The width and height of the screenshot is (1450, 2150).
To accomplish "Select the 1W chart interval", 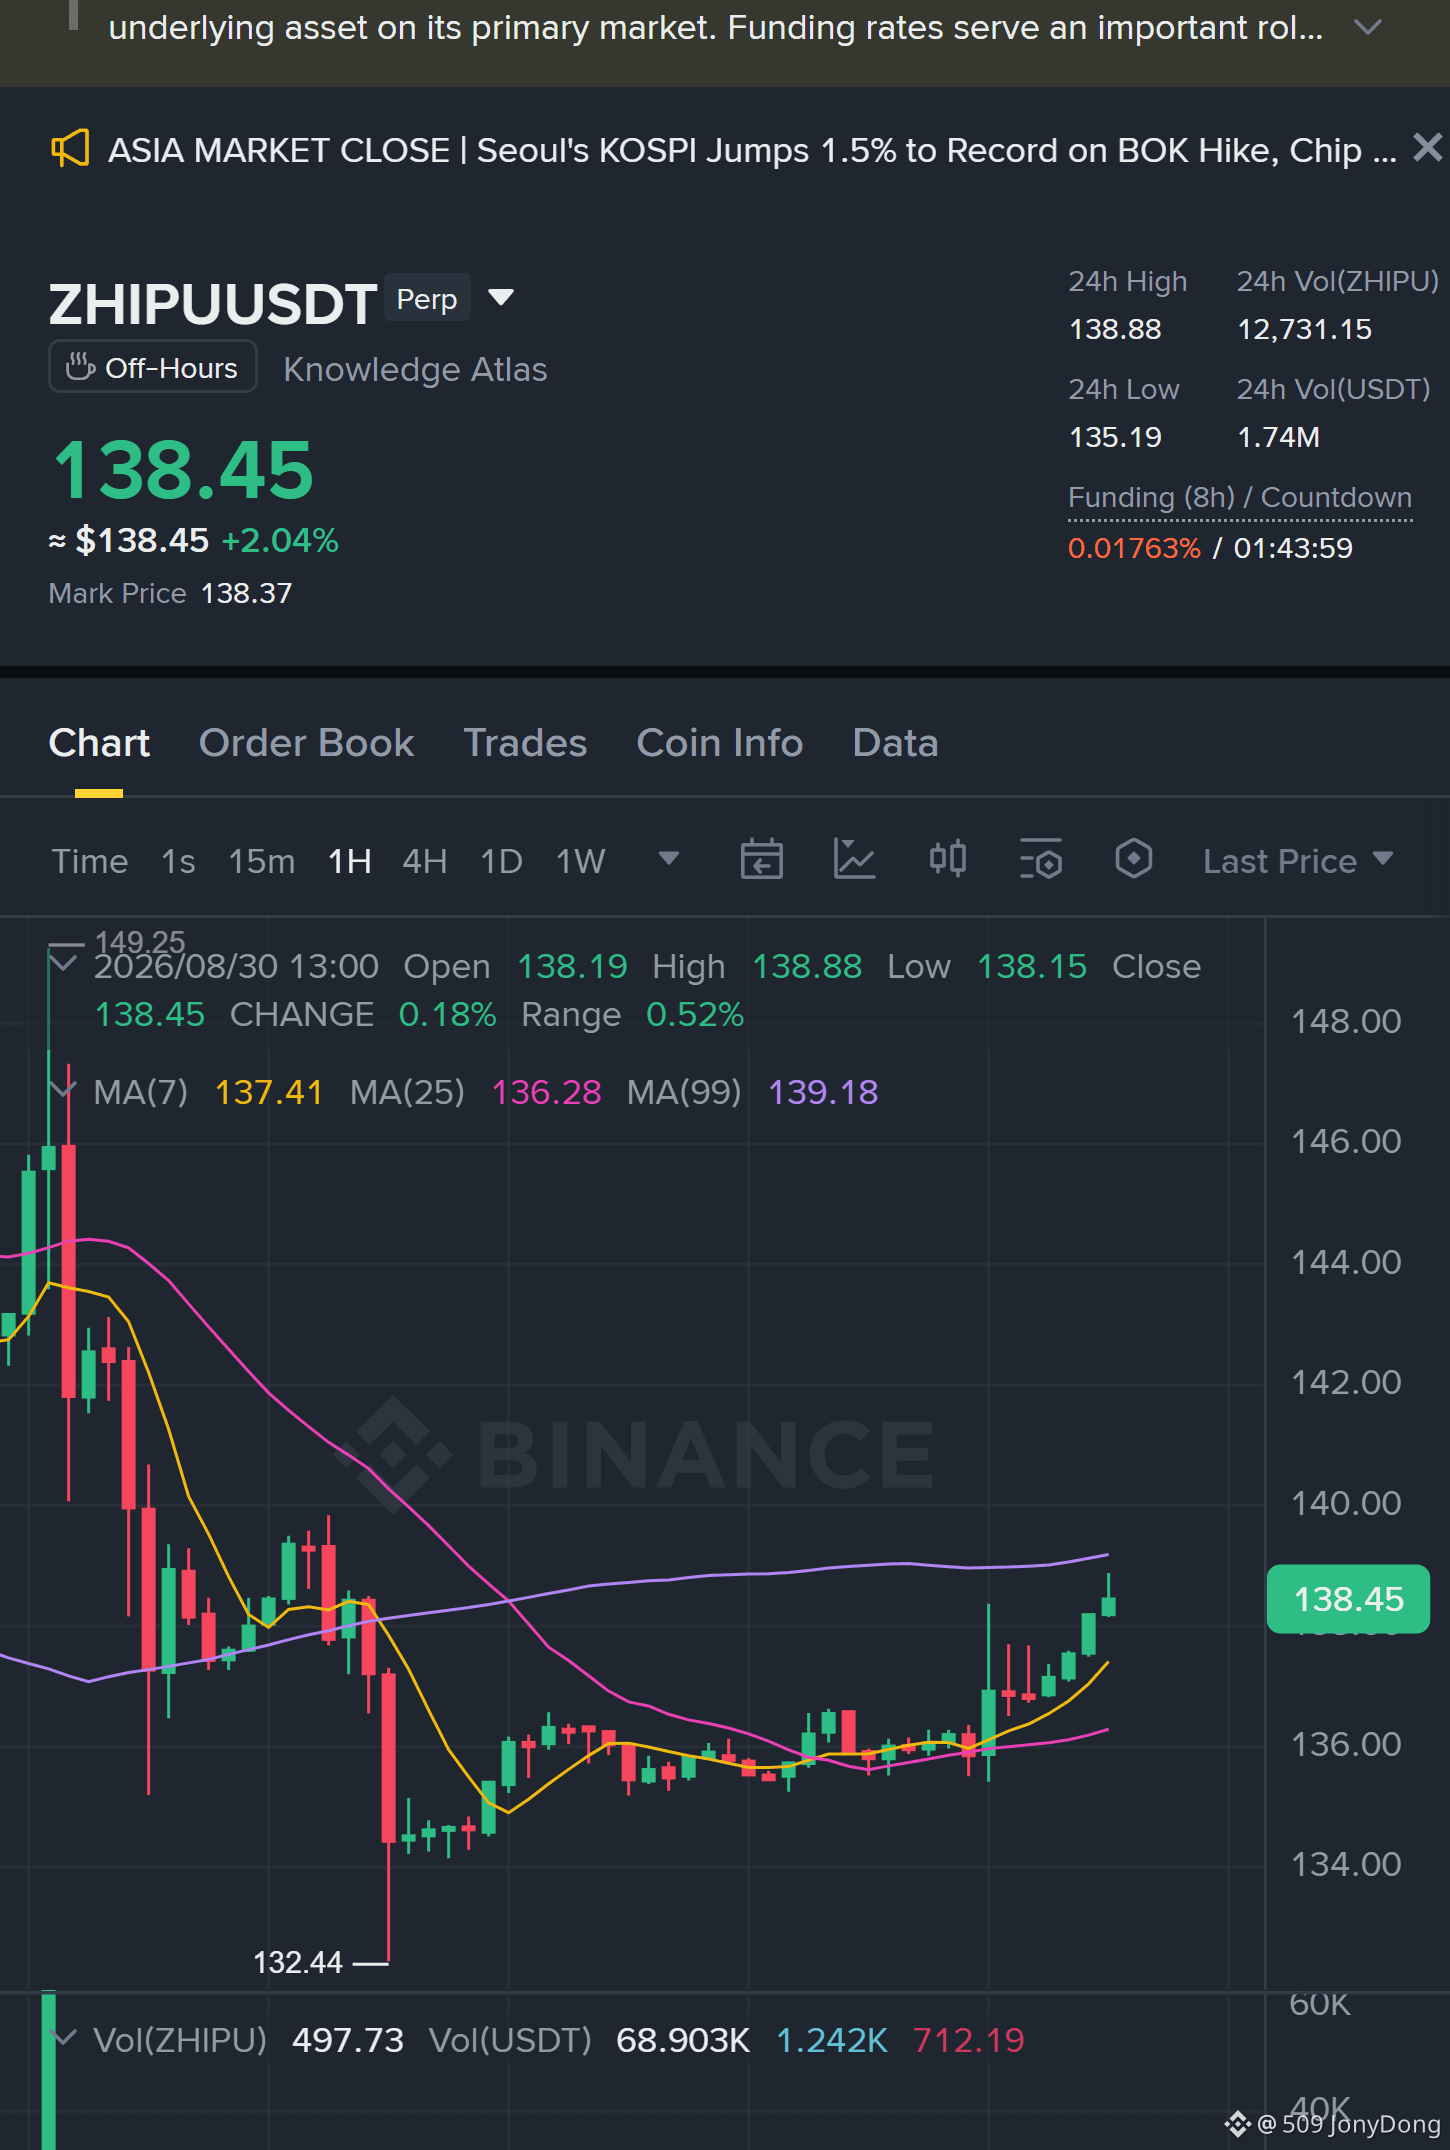I will pyautogui.click(x=580, y=861).
